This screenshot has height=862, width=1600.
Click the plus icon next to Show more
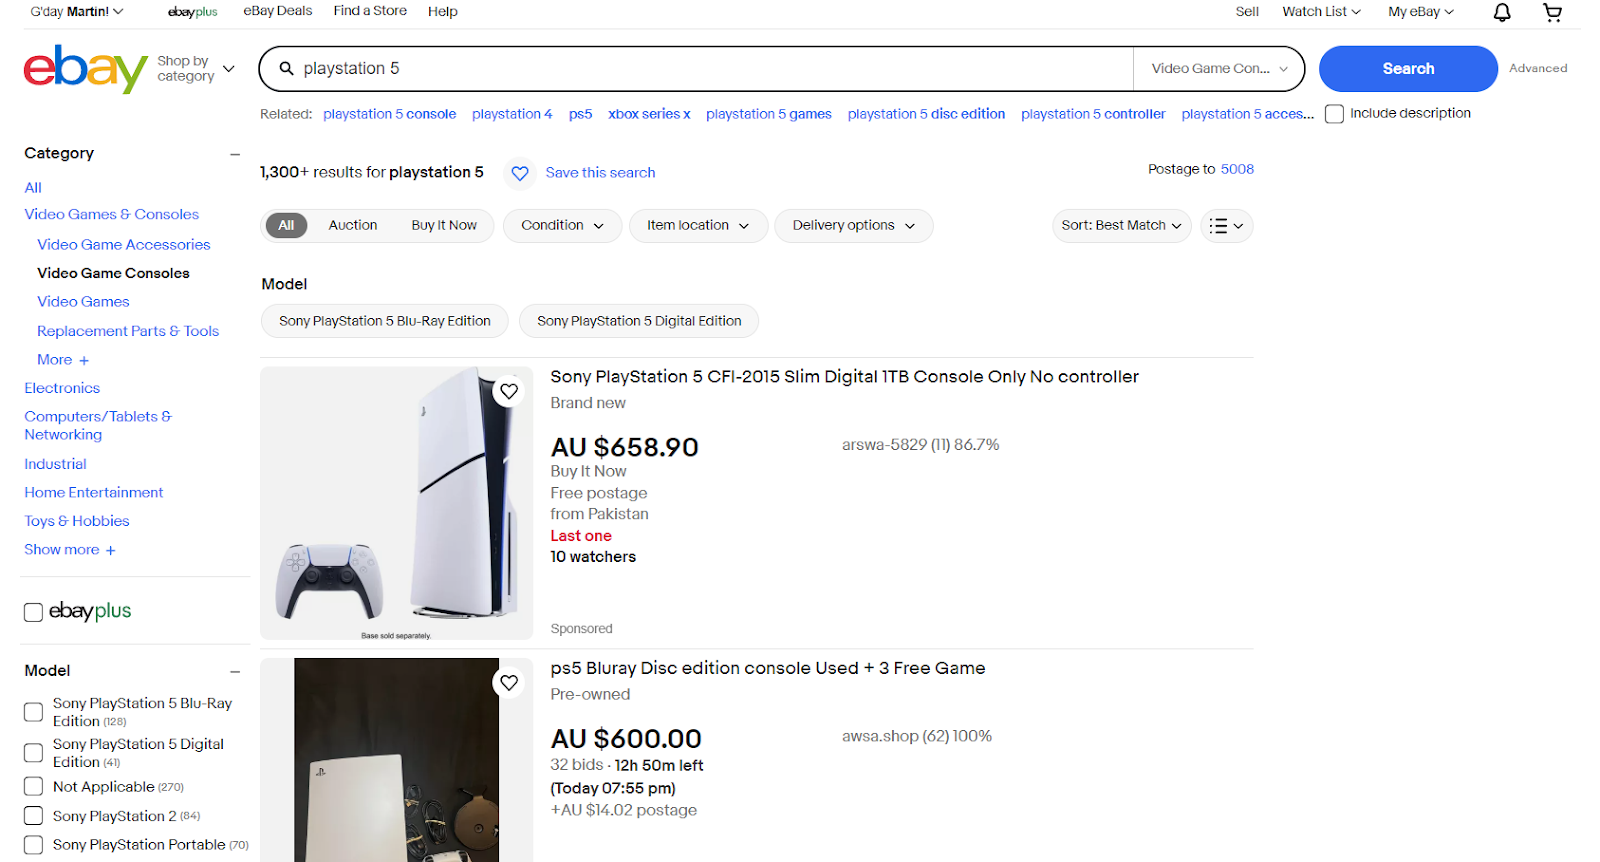click(110, 550)
